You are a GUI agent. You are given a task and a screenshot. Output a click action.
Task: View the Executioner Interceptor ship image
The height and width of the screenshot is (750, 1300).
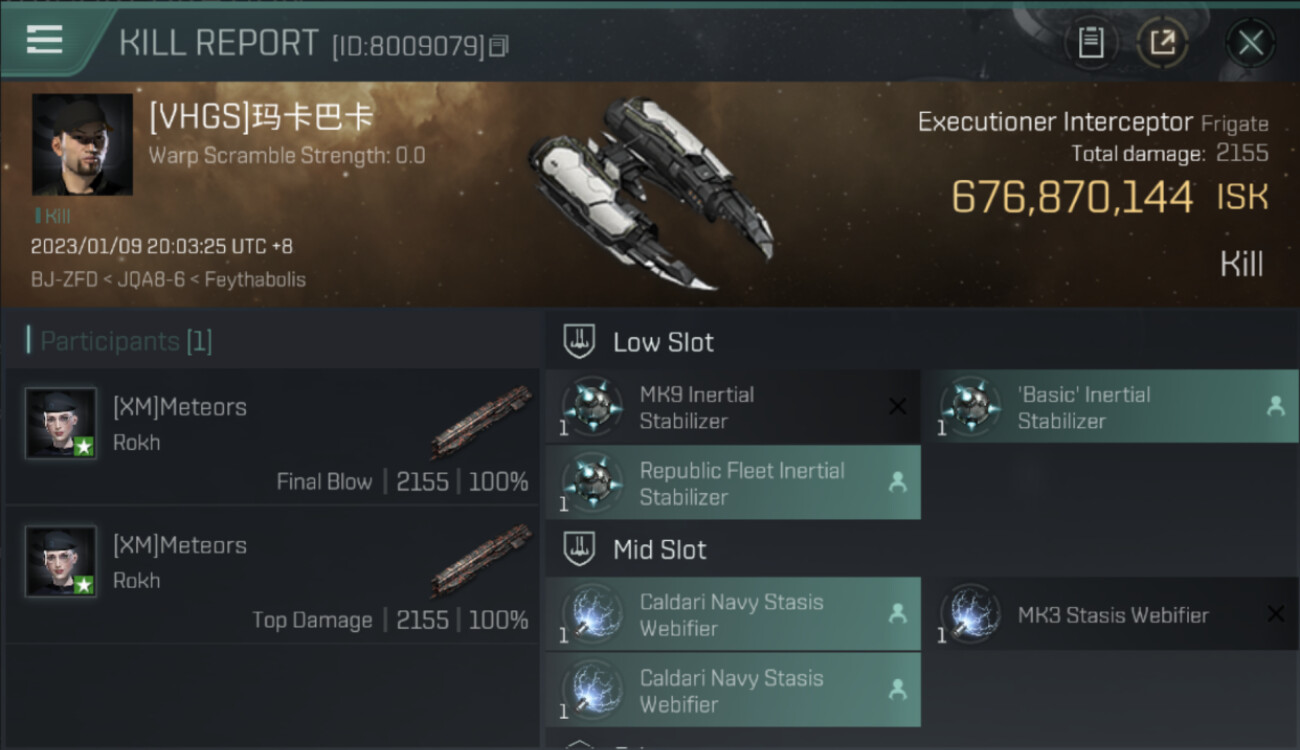(650, 190)
